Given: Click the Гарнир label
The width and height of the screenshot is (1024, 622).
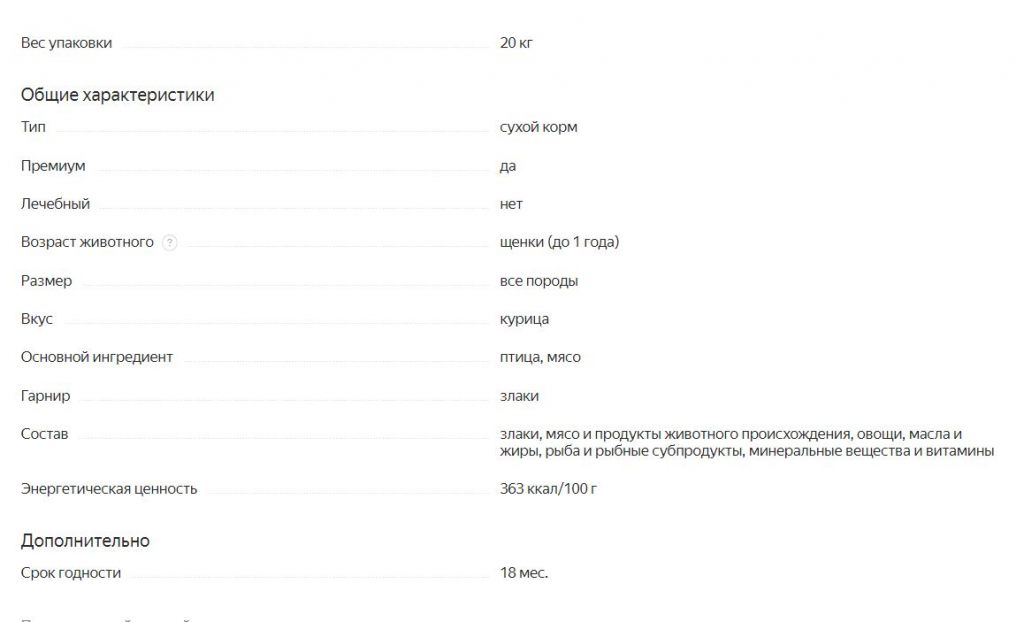Looking at the screenshot, I should [45, 396].
